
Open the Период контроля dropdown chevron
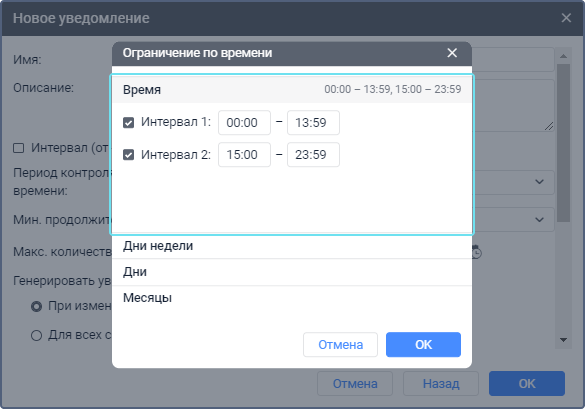tap(539, 182)
